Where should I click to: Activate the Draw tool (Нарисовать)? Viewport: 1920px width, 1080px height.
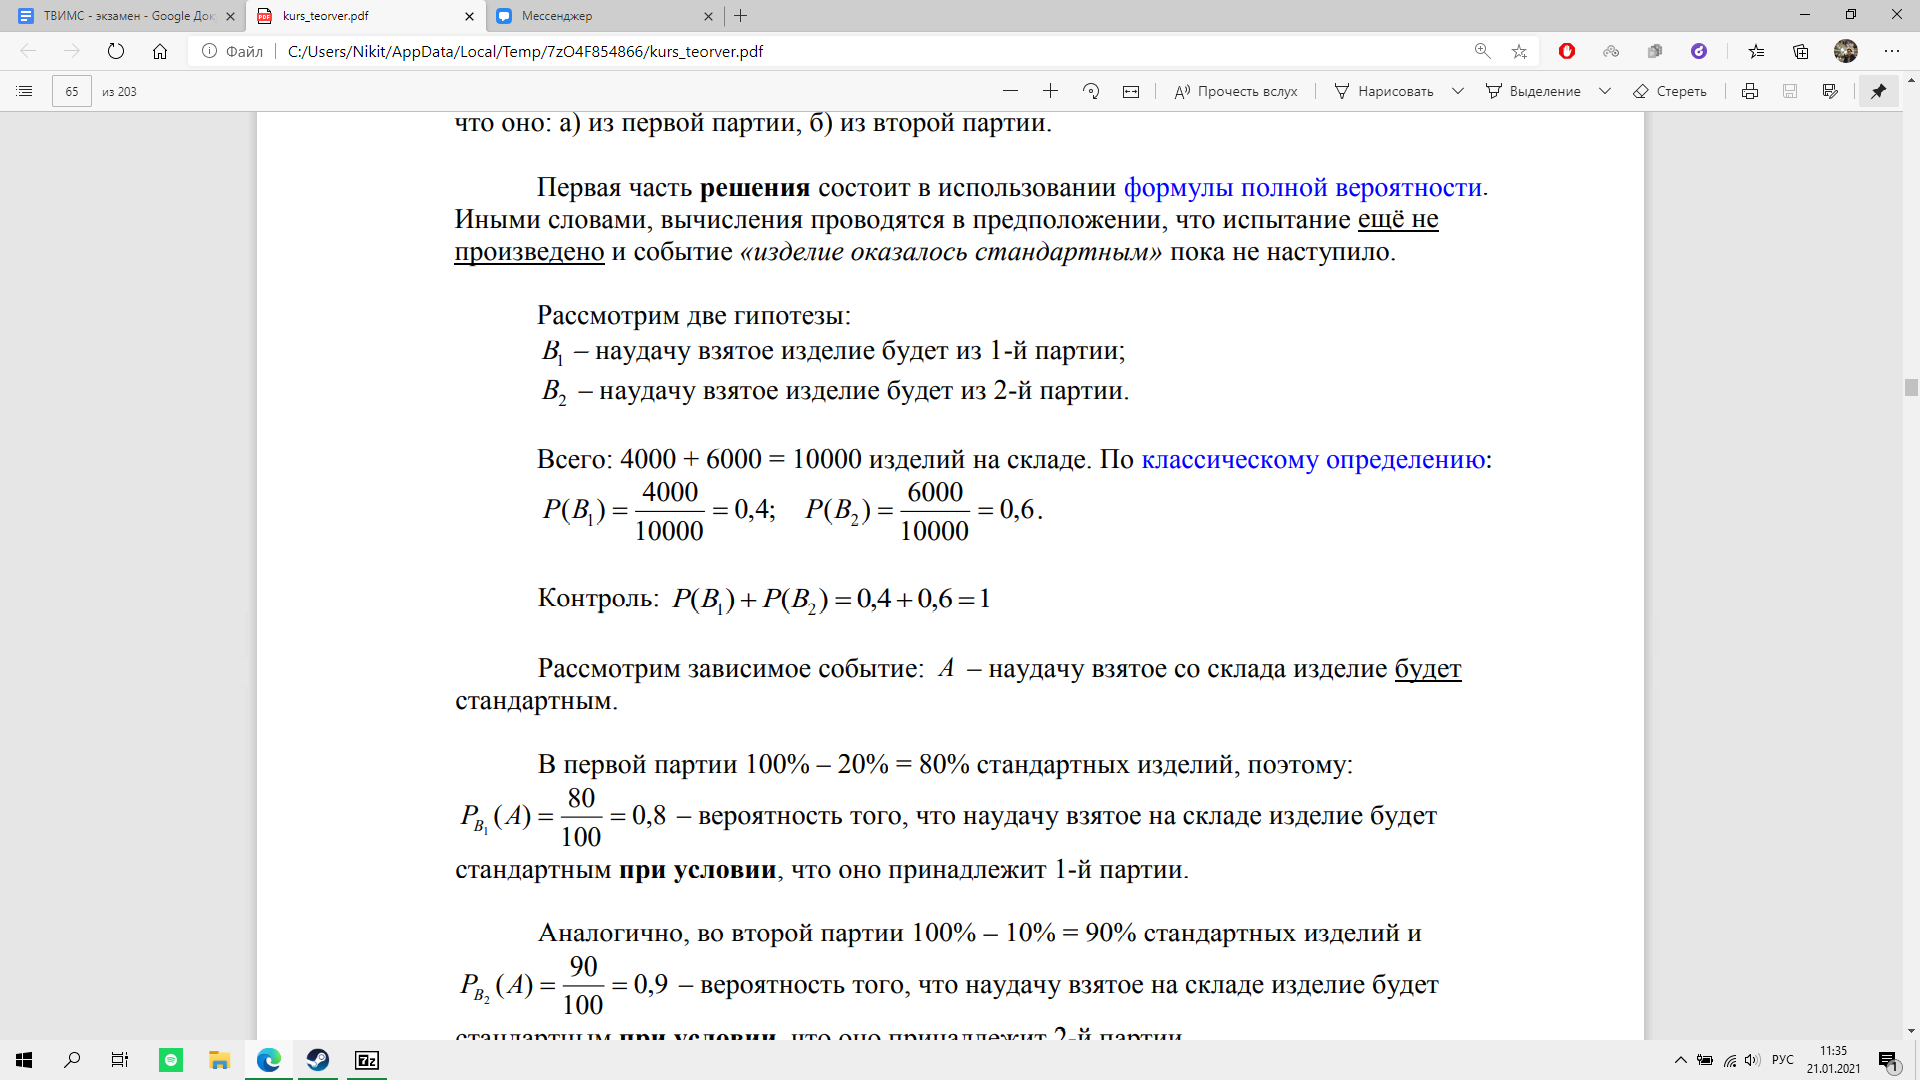pos(1384,91)
